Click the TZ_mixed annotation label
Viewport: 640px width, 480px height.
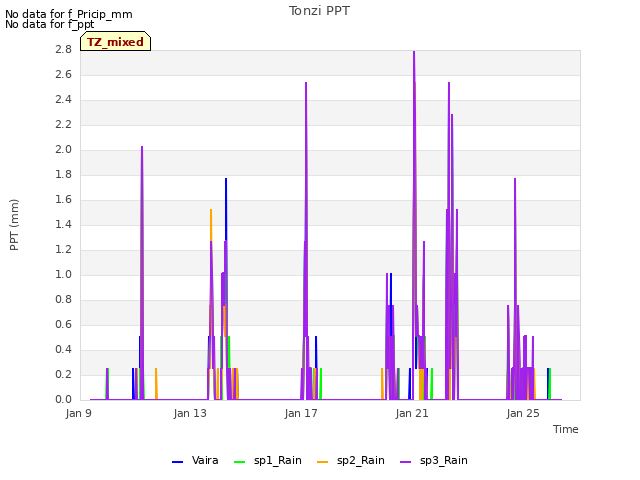(x=116, y=42)
